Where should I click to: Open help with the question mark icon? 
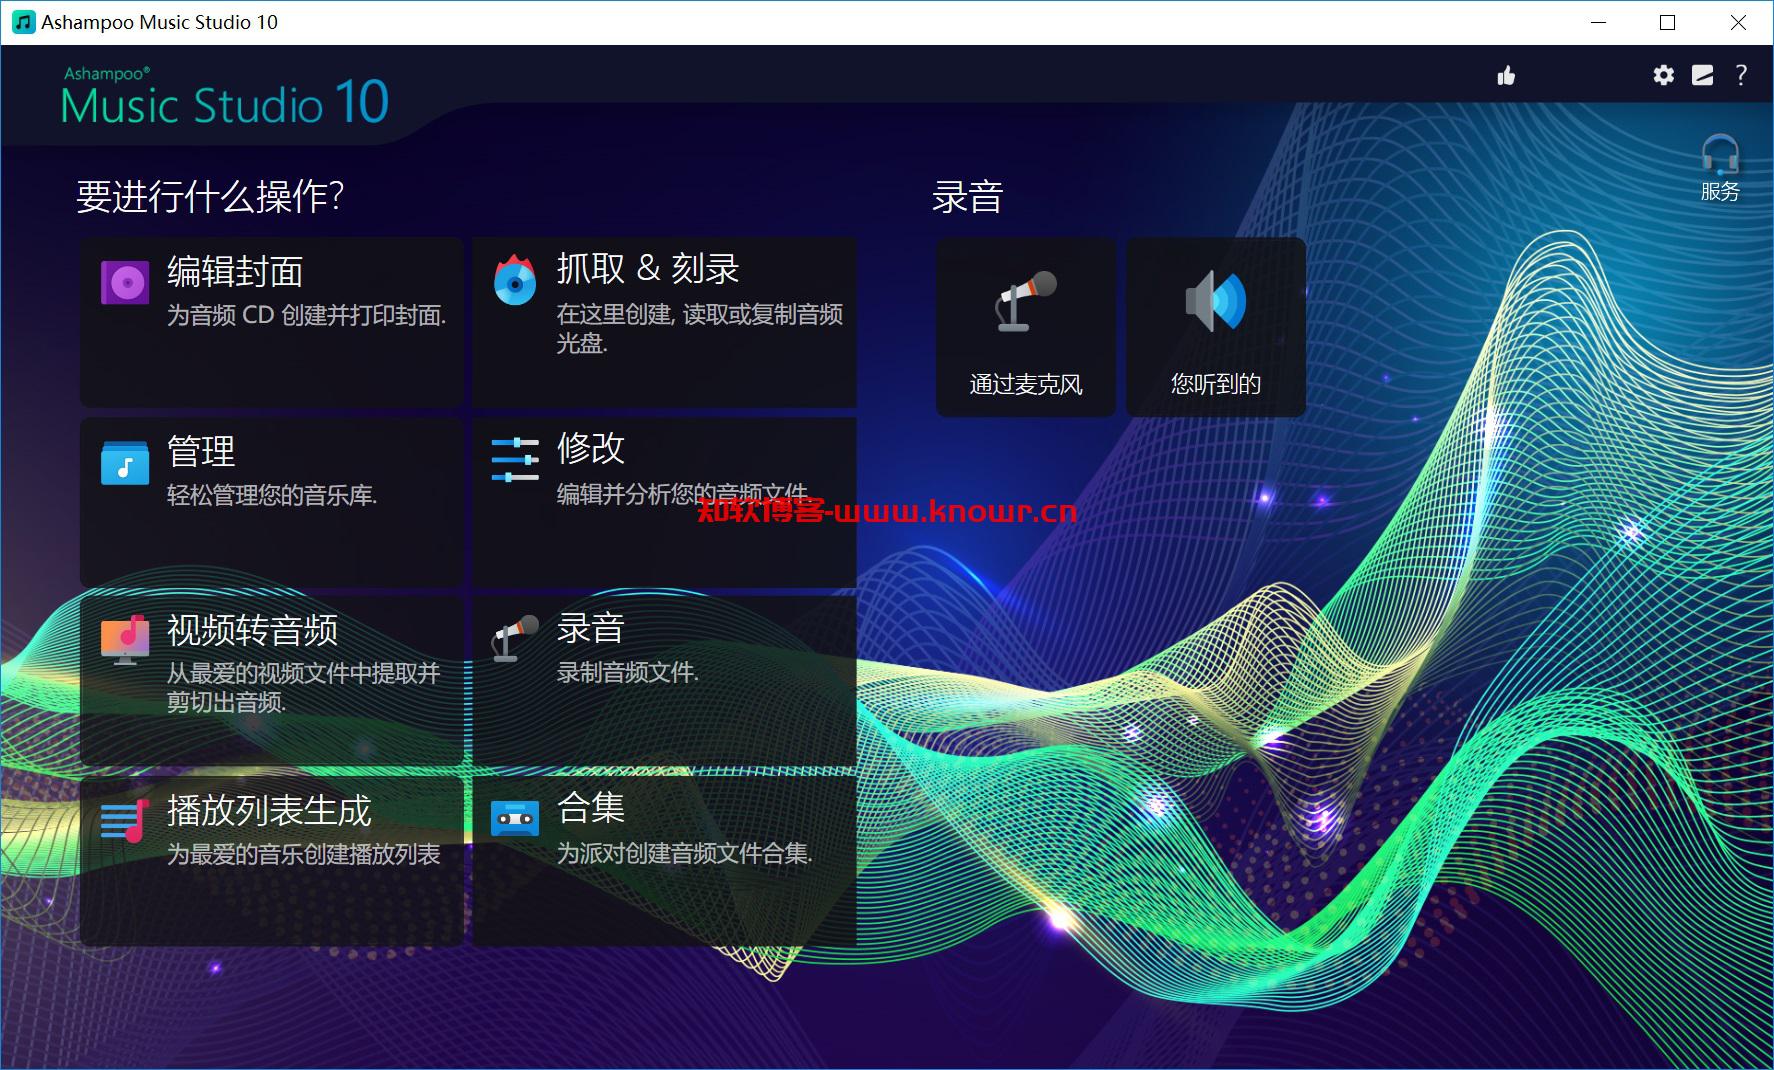click(1741, 75)
